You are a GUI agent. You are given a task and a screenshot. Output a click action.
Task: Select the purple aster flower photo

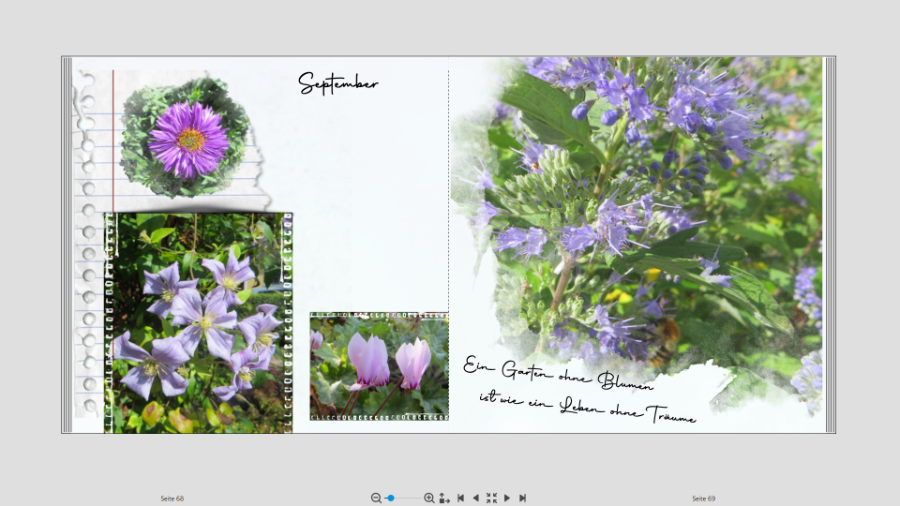[x=187, y=138]
